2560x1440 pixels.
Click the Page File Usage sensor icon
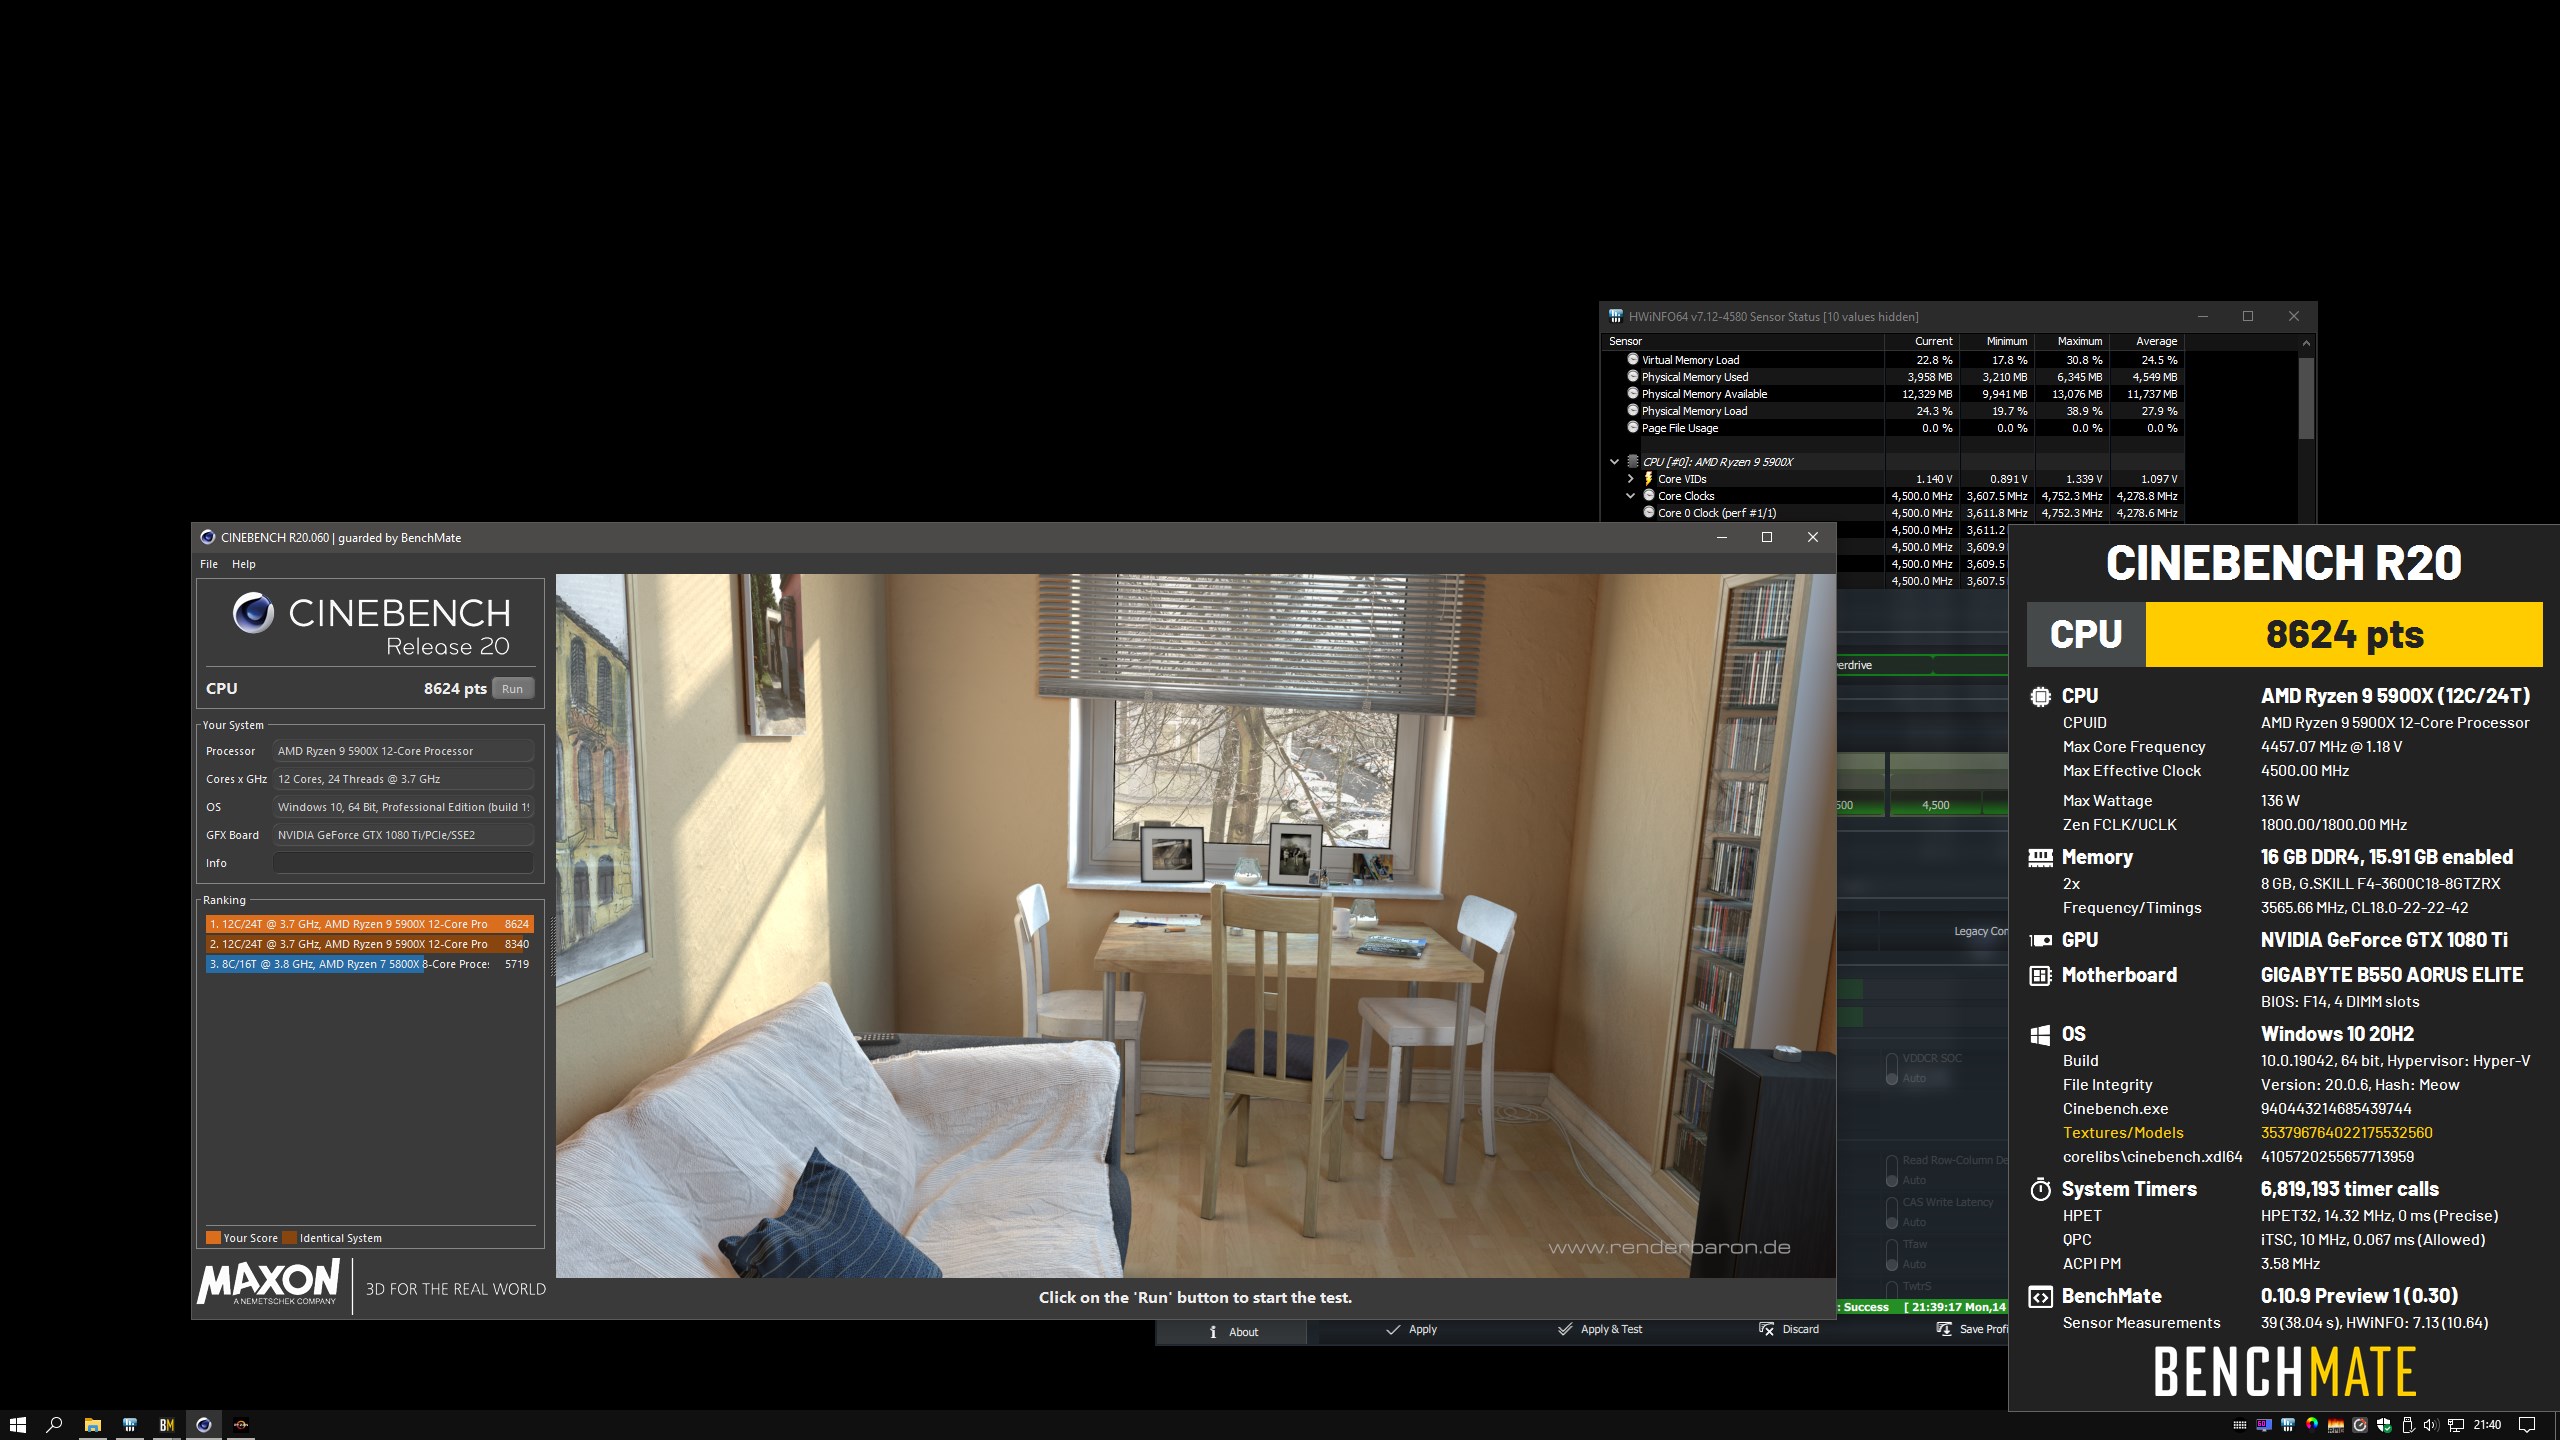pos(1633,427)
